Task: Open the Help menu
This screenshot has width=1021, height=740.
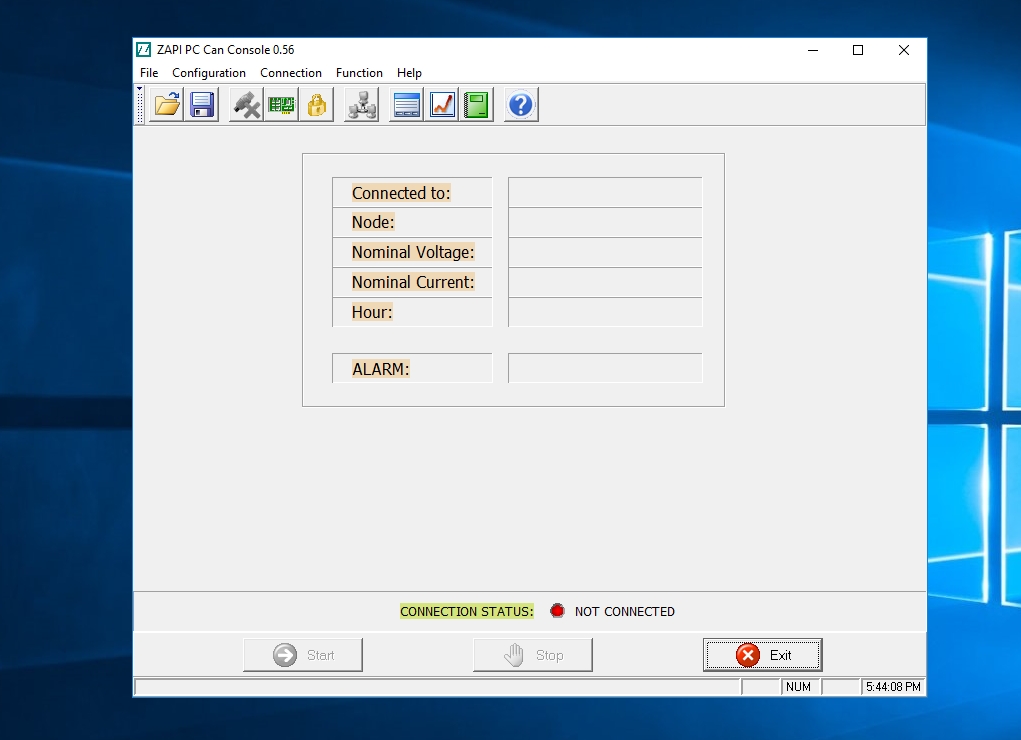Action: pos(410,73)
